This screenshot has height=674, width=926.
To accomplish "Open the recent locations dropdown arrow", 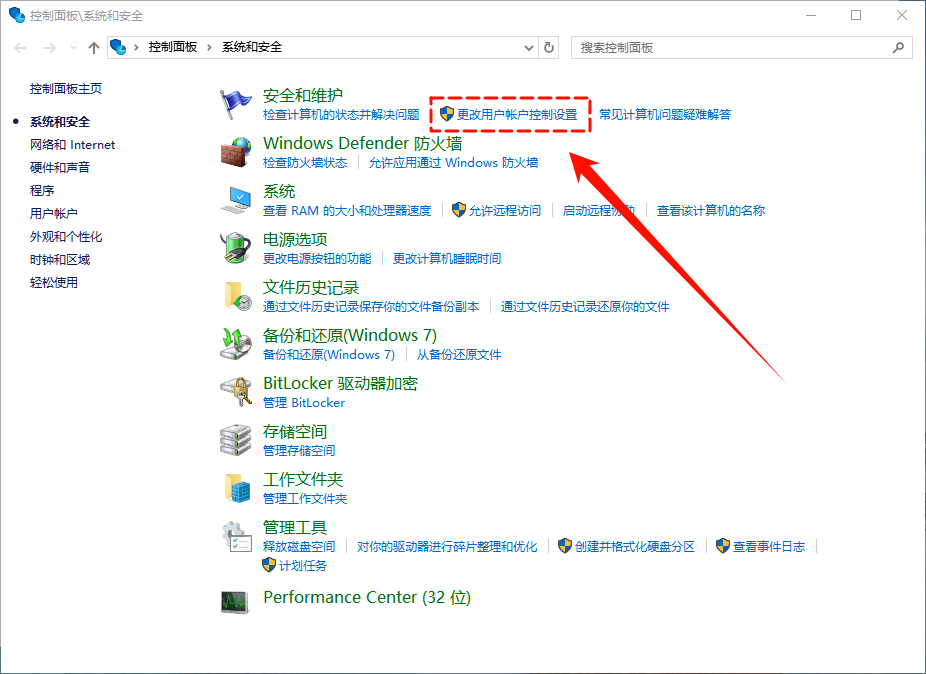I will click(x=73, y=48).
